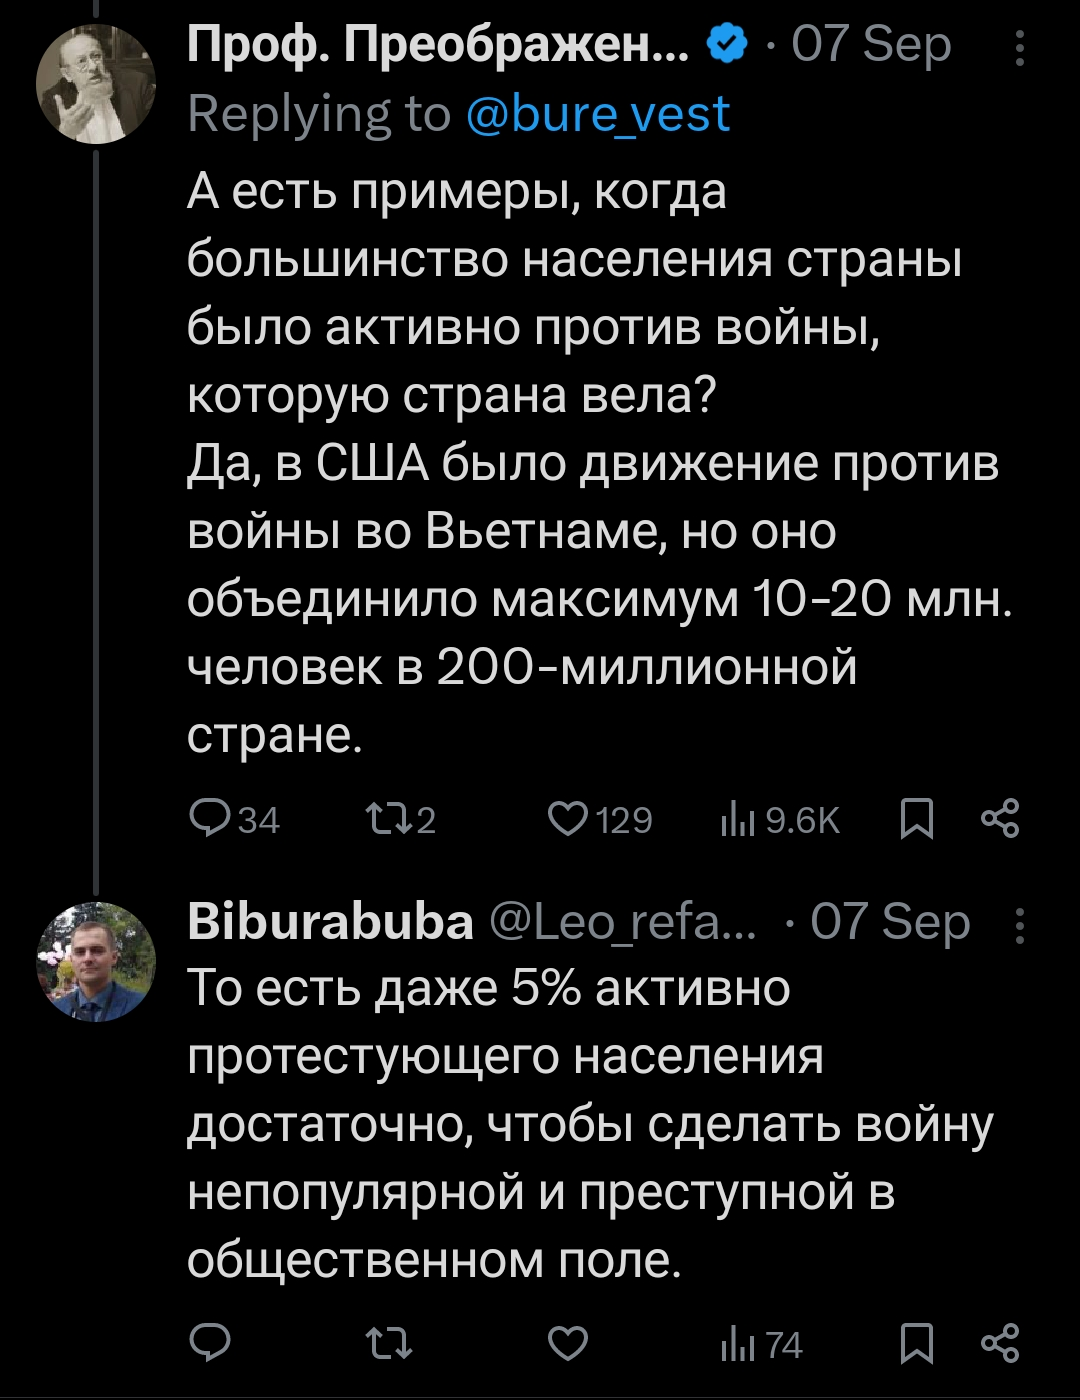The image size is (1080, 1400).
Task: Open the 07 Sep timestamp on Biburabuba's reply
Action: (890, 922)
